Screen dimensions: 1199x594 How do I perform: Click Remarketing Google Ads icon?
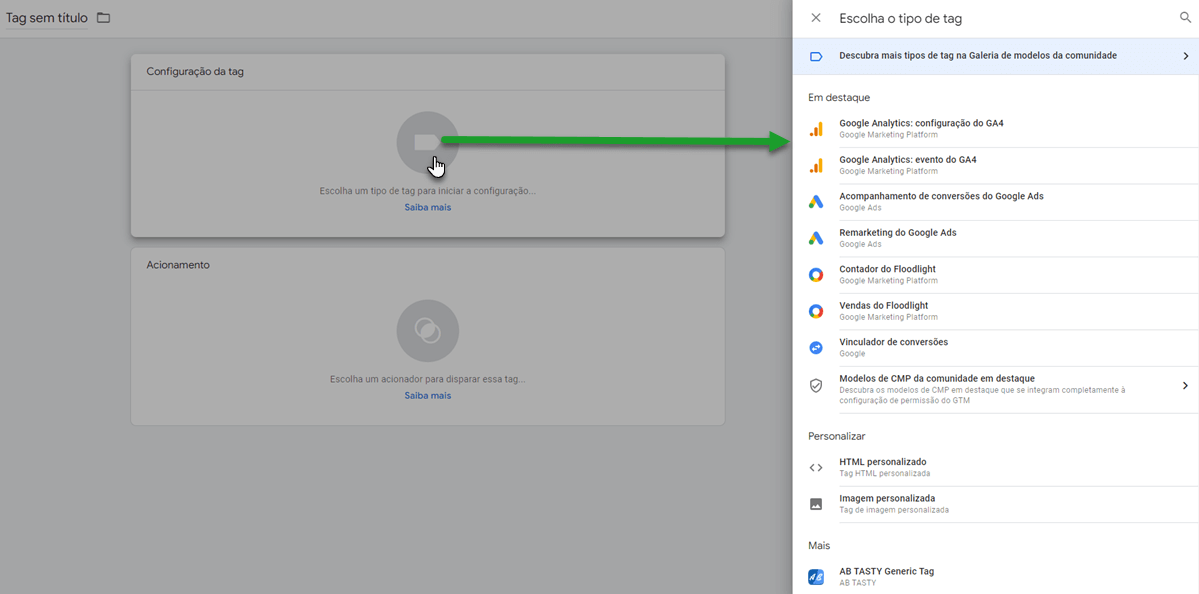click(816, 239)
